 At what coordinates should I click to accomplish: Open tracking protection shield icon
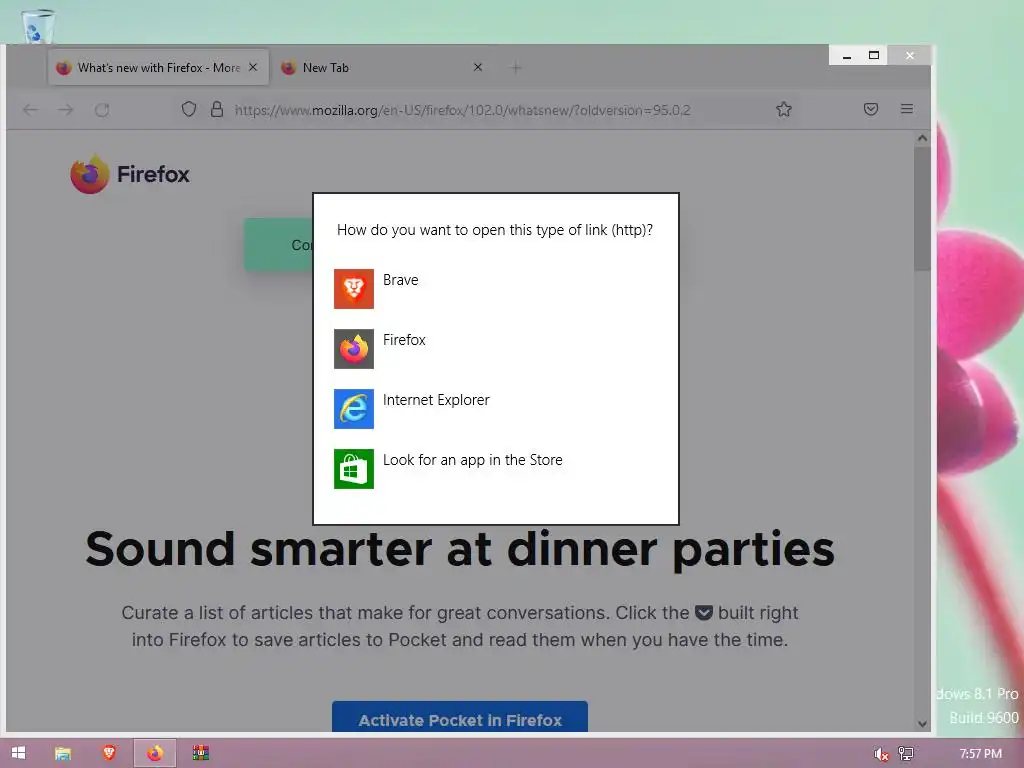pyautogui.click(x=189, y=109)
